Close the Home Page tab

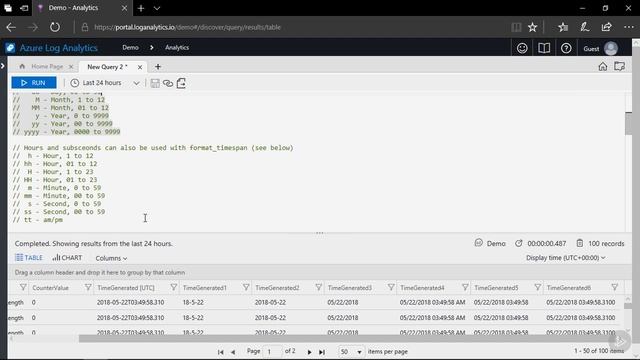pyautogui.click(x=71, y=67)
